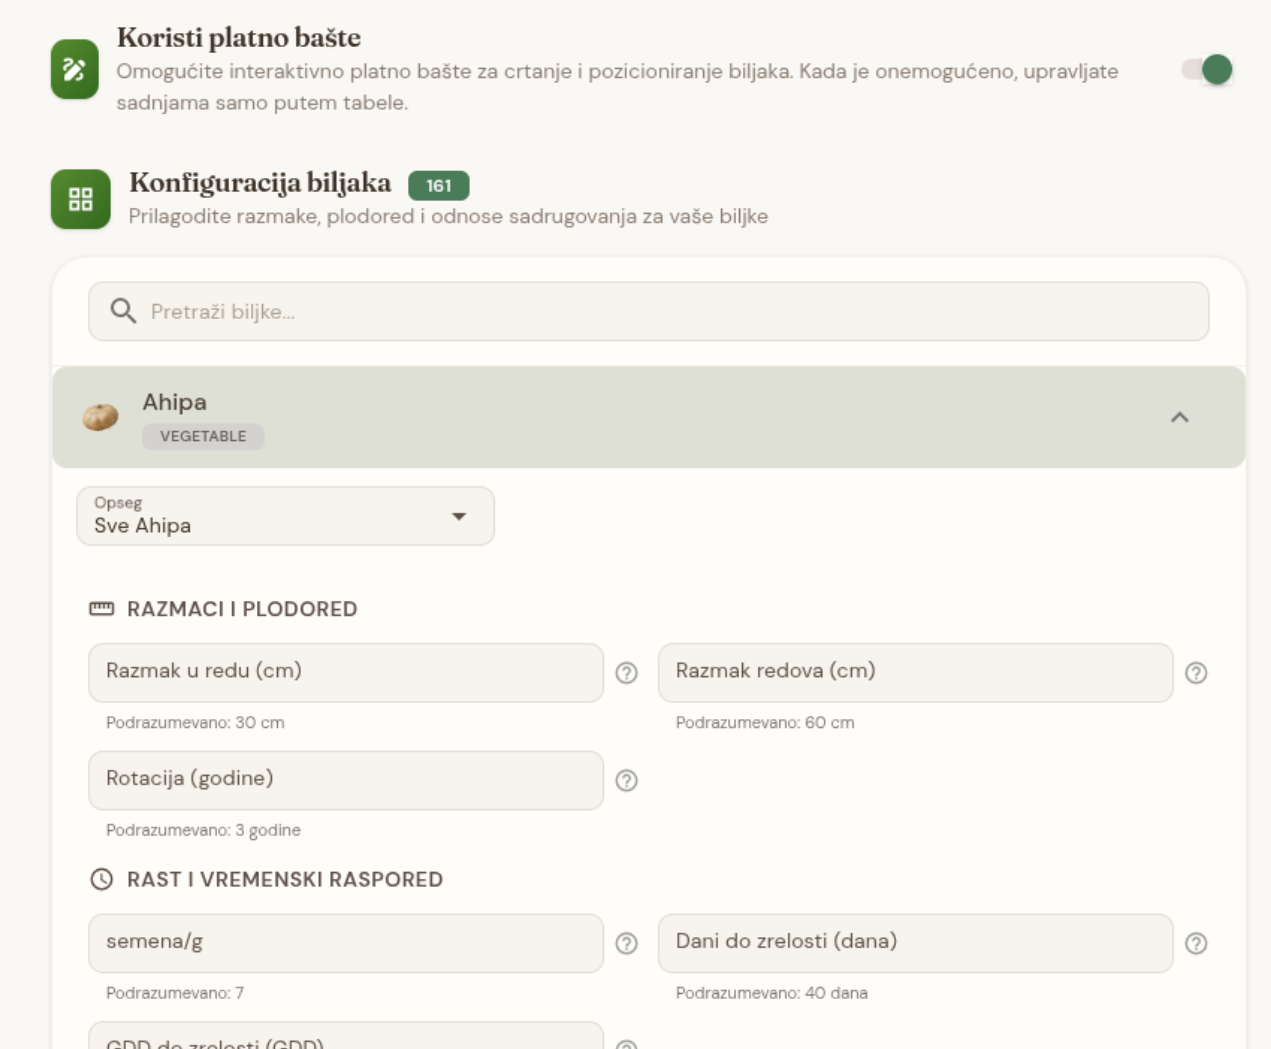Focus the Pretraži biljke search field
This screenshot has width=1271, height=1049.
pyautogui.click(x=649, y=311)
